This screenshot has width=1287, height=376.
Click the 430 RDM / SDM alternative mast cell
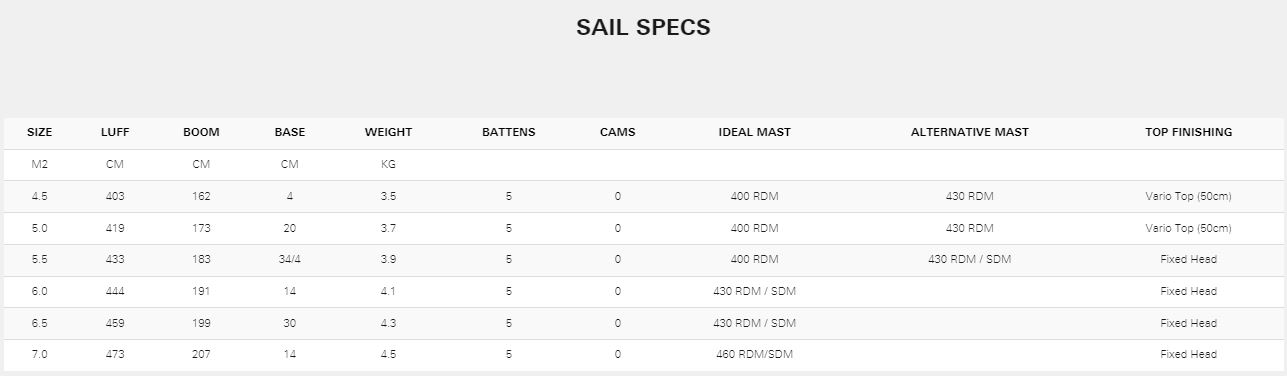click(970, 259)
